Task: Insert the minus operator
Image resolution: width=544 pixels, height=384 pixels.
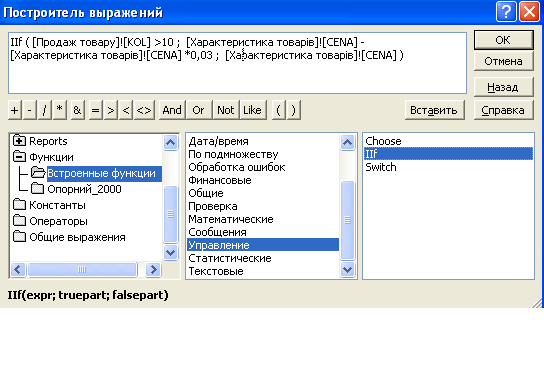Action: (29, 110)
